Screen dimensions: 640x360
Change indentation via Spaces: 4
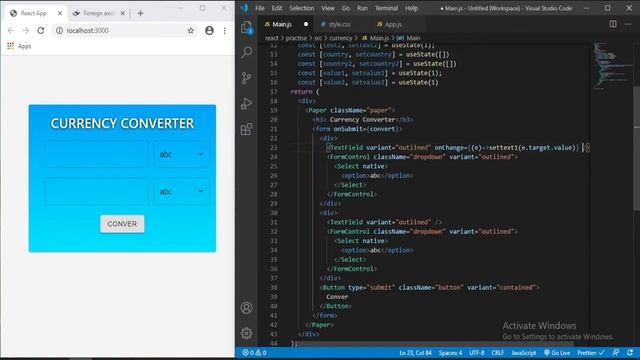tap(450, 353)
